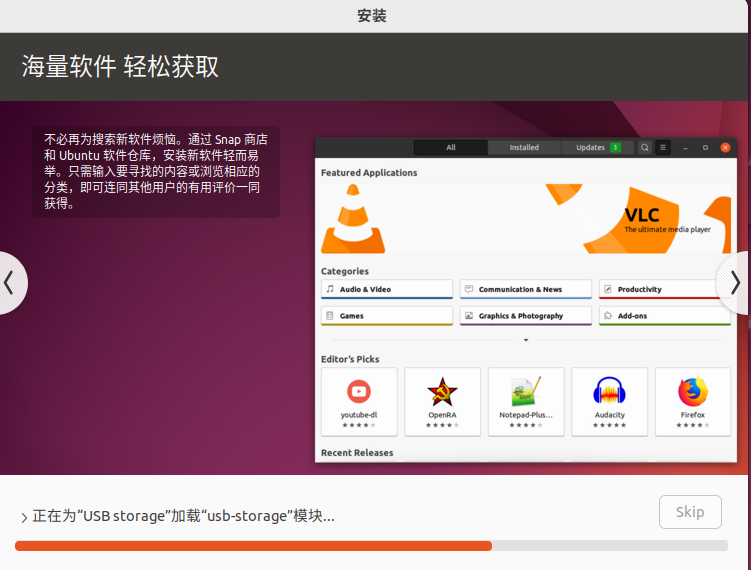Click the Skip button
Viewport: 751px width, 570px height.
tap(690, 512)
